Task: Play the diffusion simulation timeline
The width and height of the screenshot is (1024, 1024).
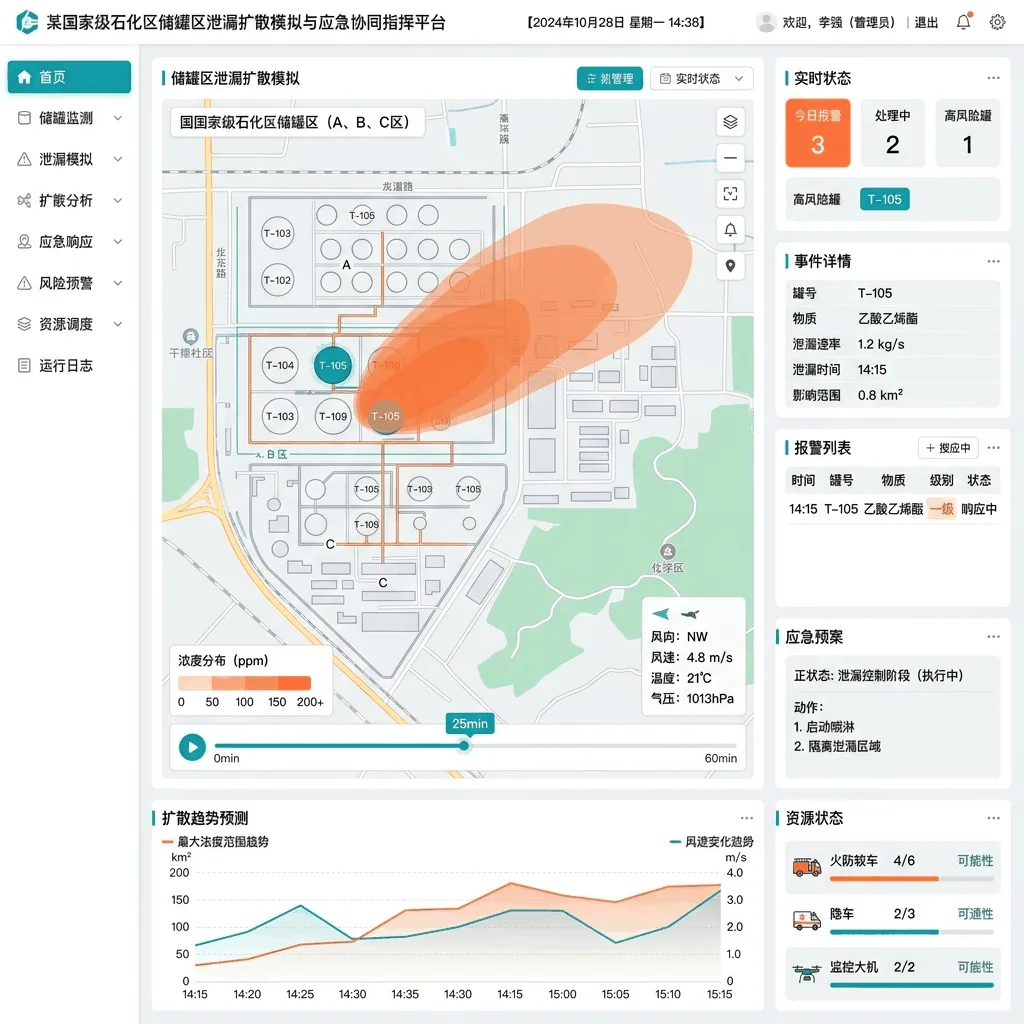Action: click(193, 746)
